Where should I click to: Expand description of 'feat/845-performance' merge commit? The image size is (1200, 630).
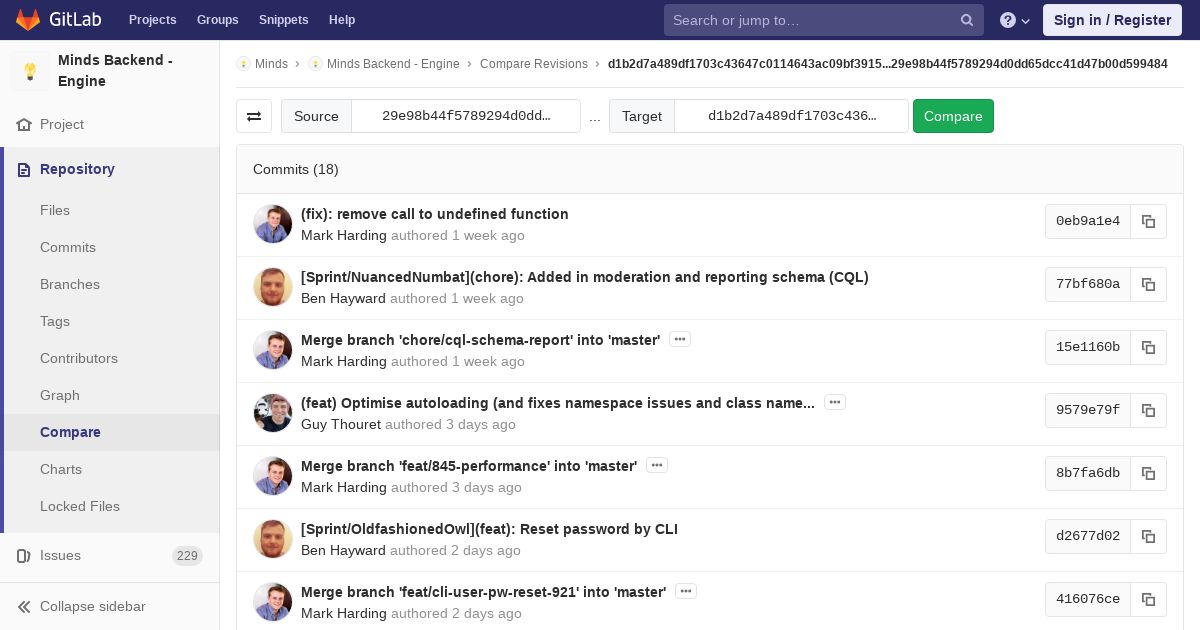(657, 466)
